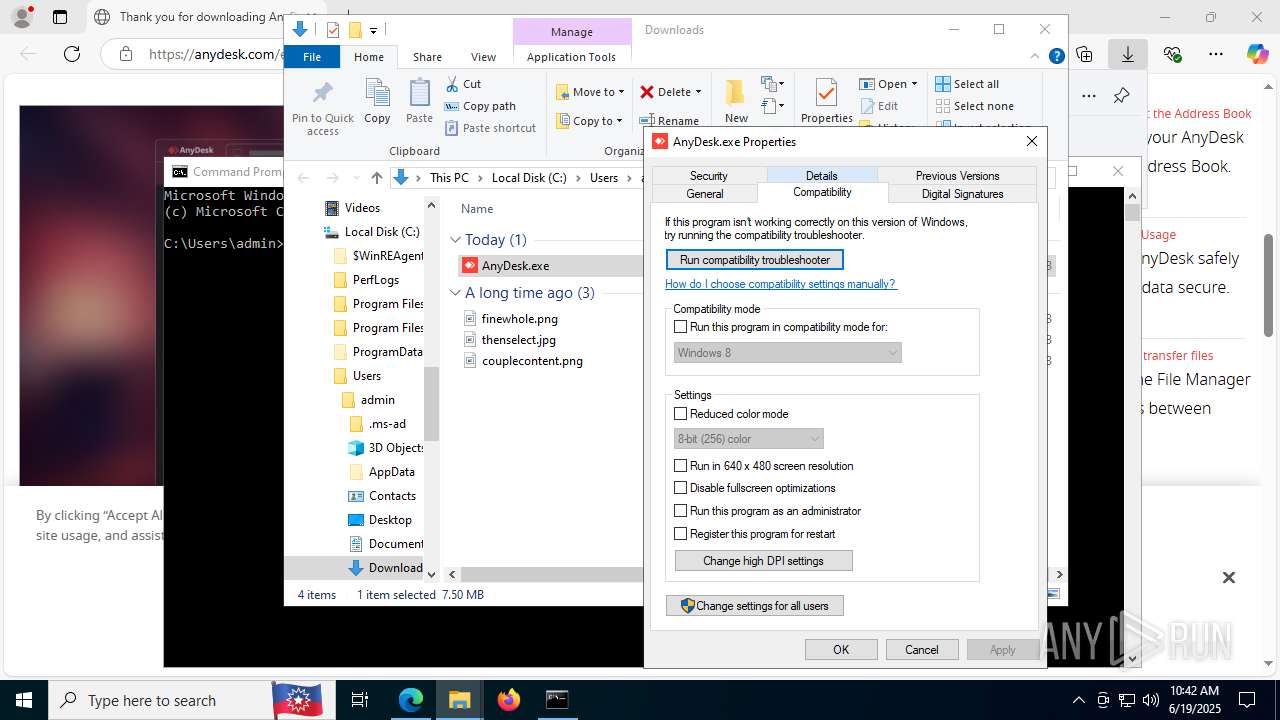The width and height of the screenshot is (1280, 720).
Task: Open the 8-bit (256) color dropdown
Action: 749,438
